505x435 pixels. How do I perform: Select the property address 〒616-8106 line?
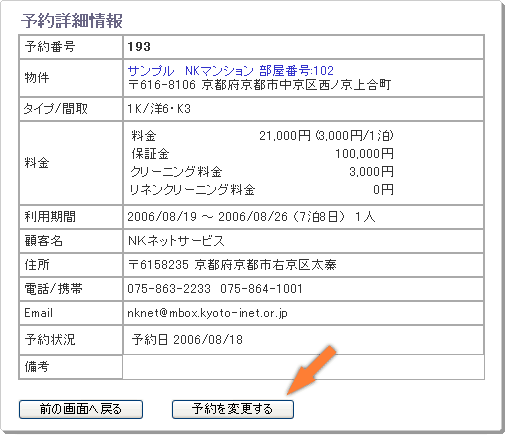[x=259, y=85]
